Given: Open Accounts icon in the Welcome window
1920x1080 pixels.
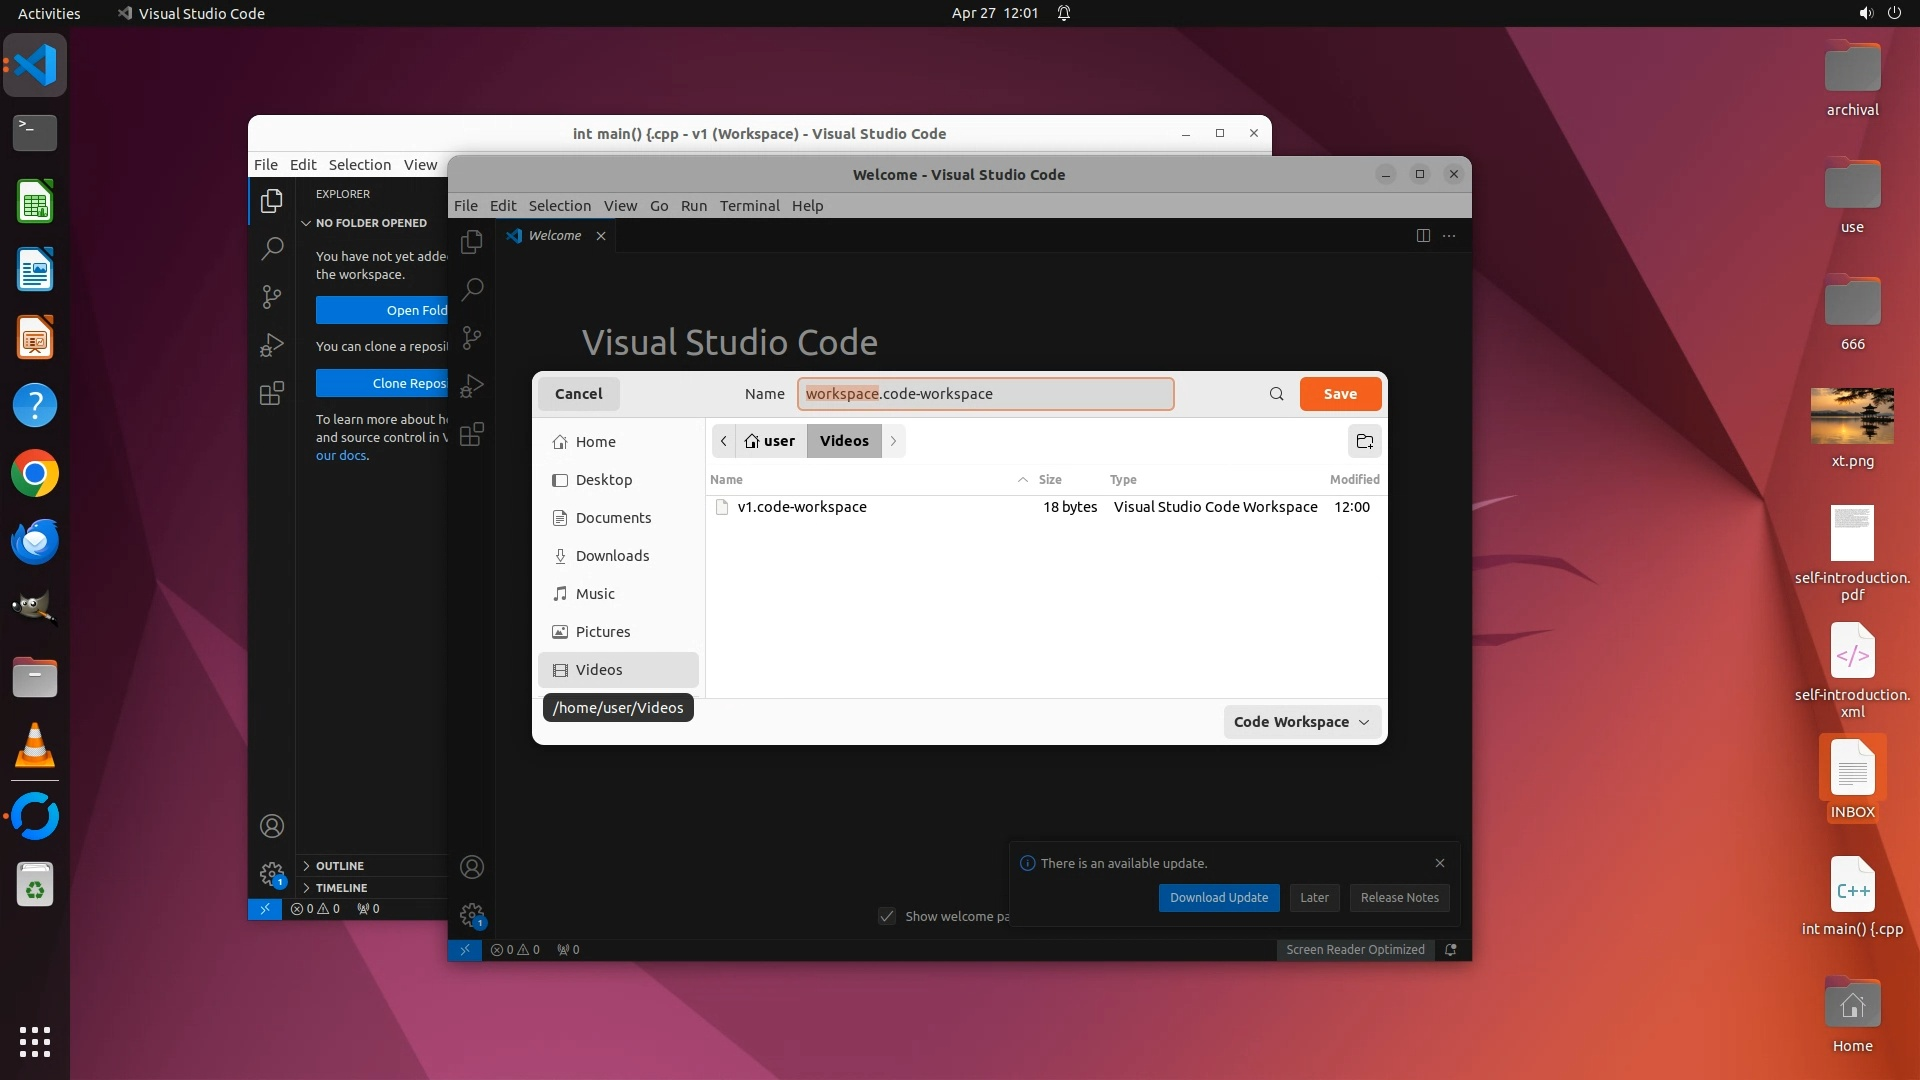Looking at the screenshot, I should coord(472,867).
